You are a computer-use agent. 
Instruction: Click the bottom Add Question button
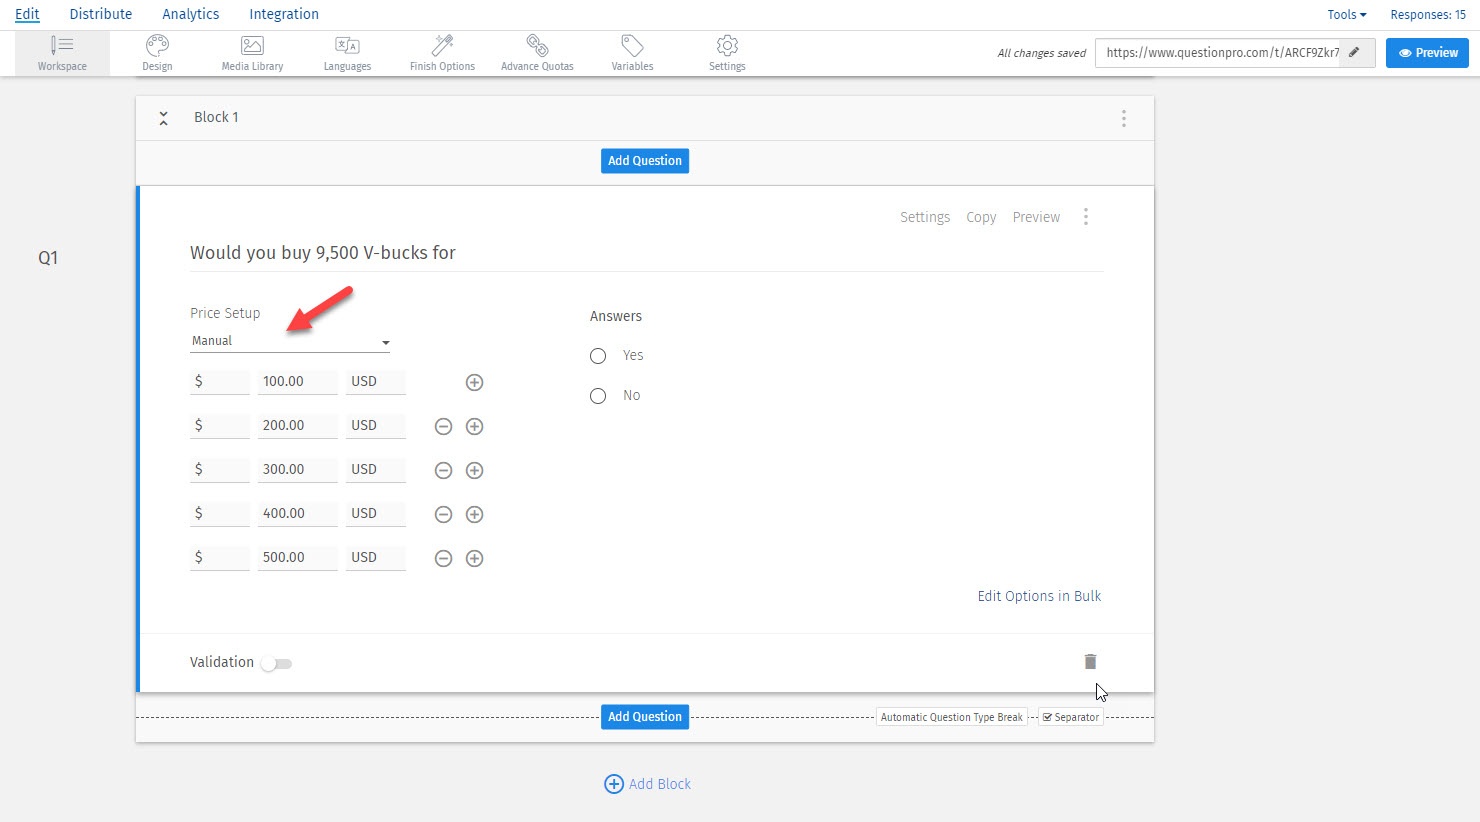point(645,717)
